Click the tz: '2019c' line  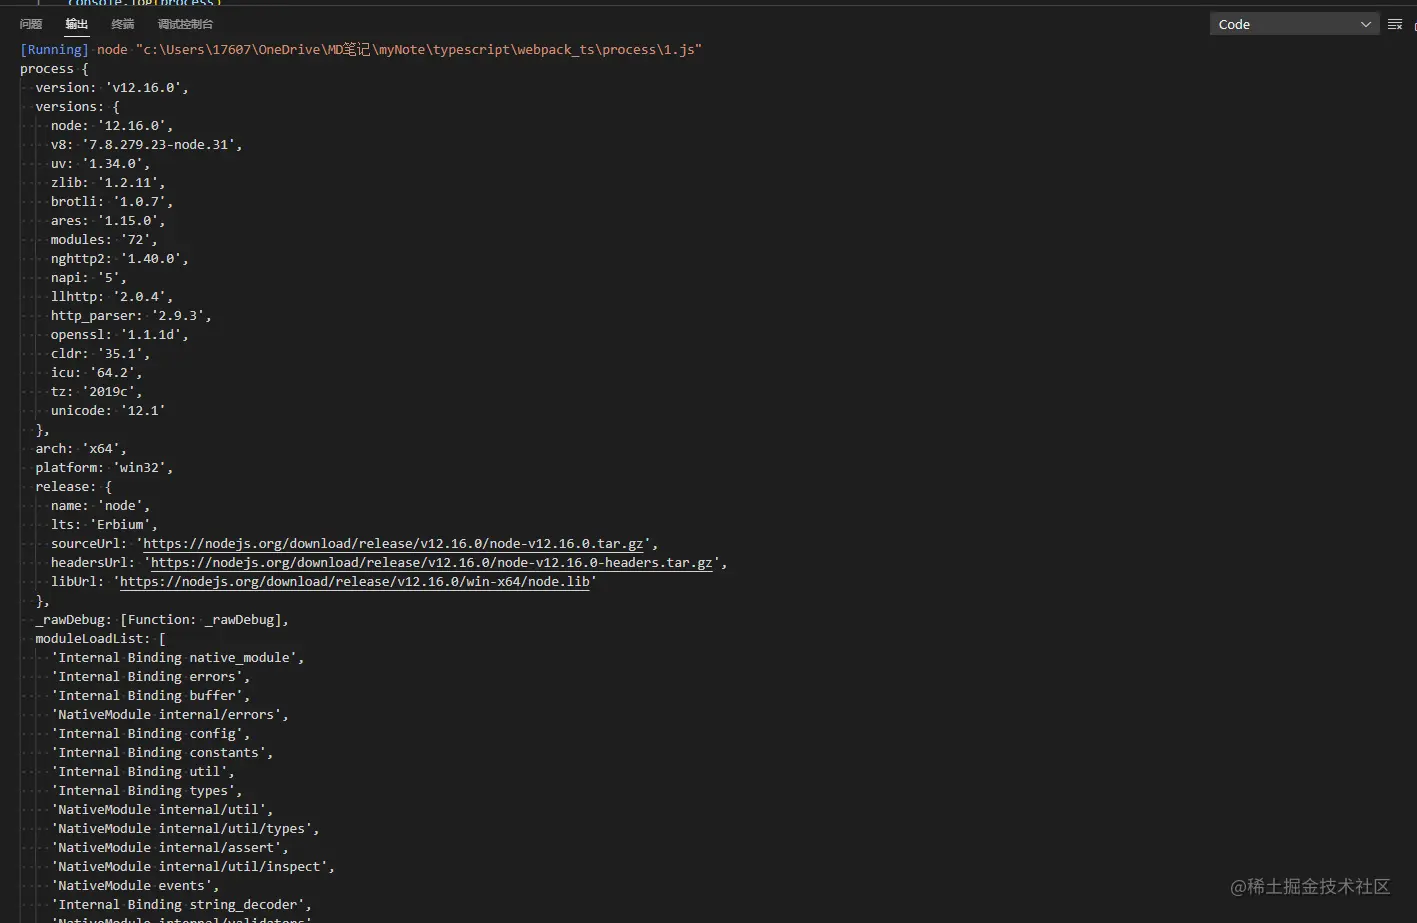click(x=97, y=392)
